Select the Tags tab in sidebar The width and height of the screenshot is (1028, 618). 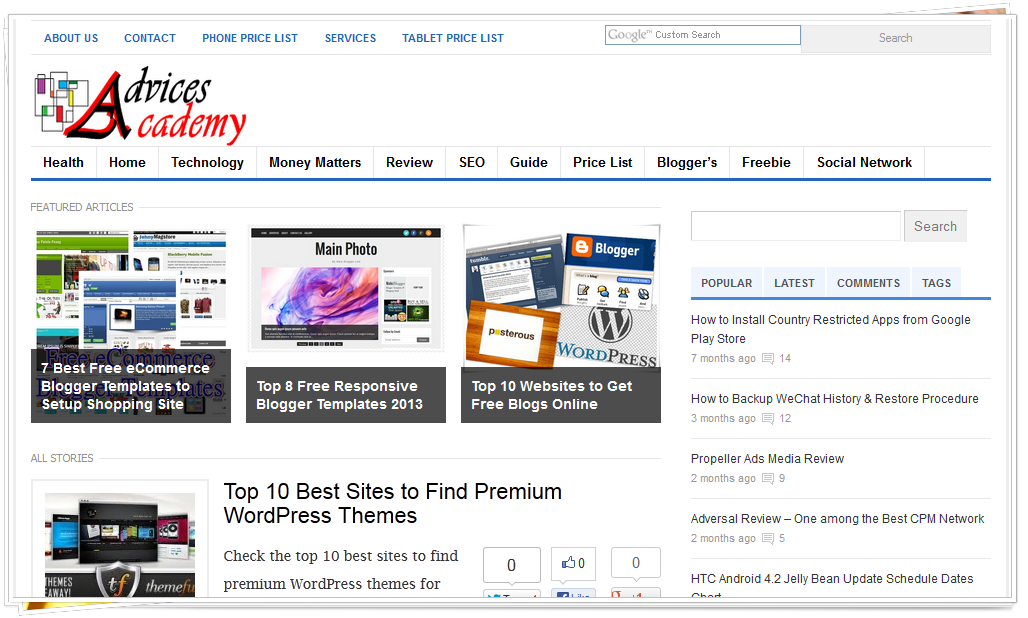click(936, 283)
